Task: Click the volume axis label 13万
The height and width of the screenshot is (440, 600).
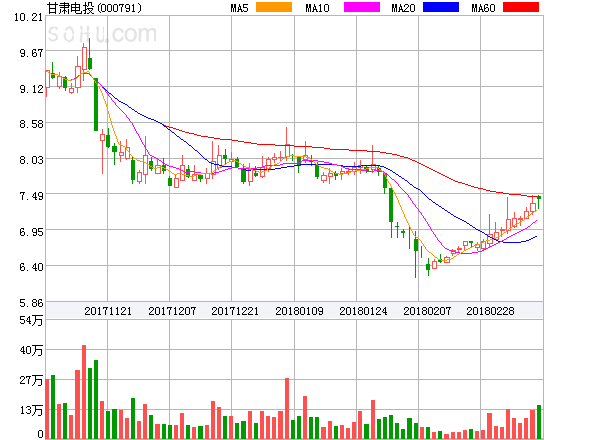Action: pos(31,410)
